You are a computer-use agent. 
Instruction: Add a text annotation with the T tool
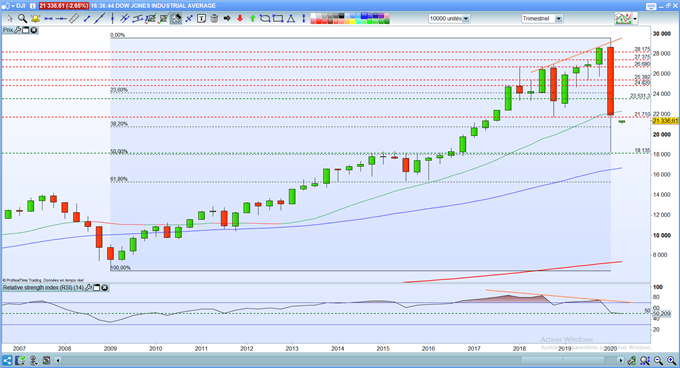pos(201,19)
